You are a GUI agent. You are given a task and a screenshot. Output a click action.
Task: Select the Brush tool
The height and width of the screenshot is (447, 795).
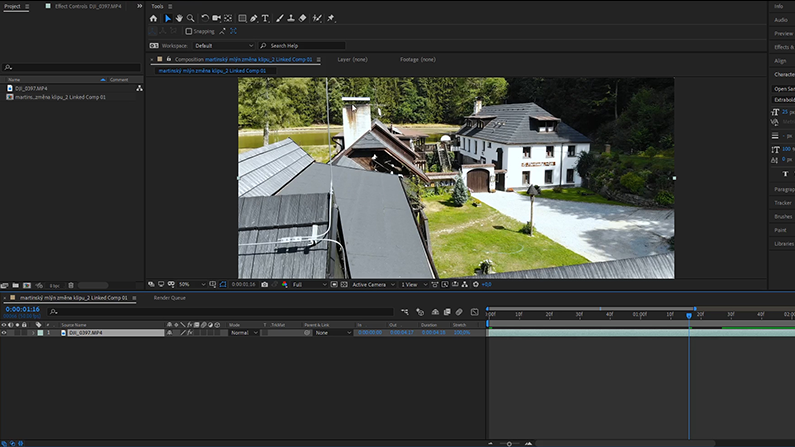point(279,18)
